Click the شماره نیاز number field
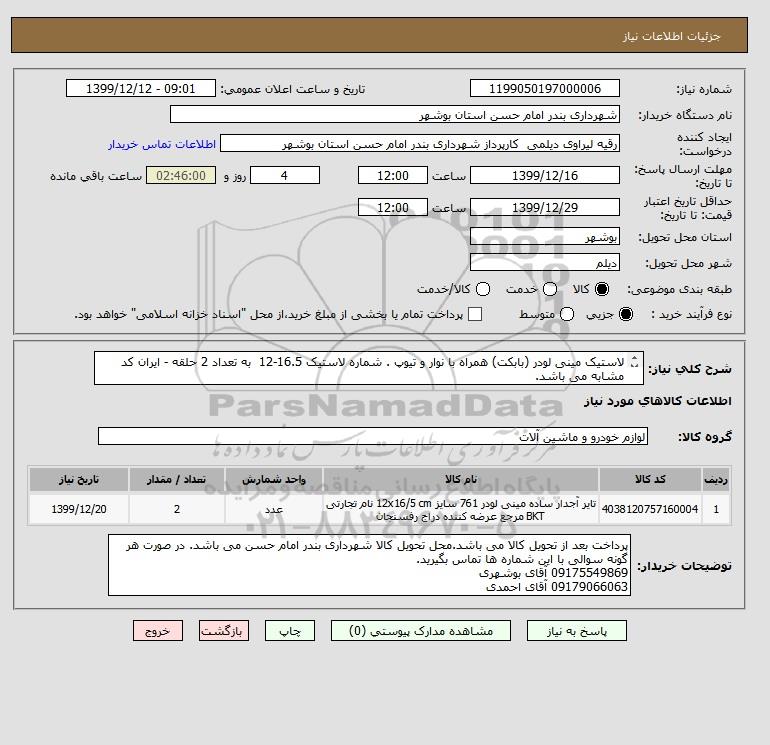The height and width of the screenshot is (745, 770). [545, 88]
